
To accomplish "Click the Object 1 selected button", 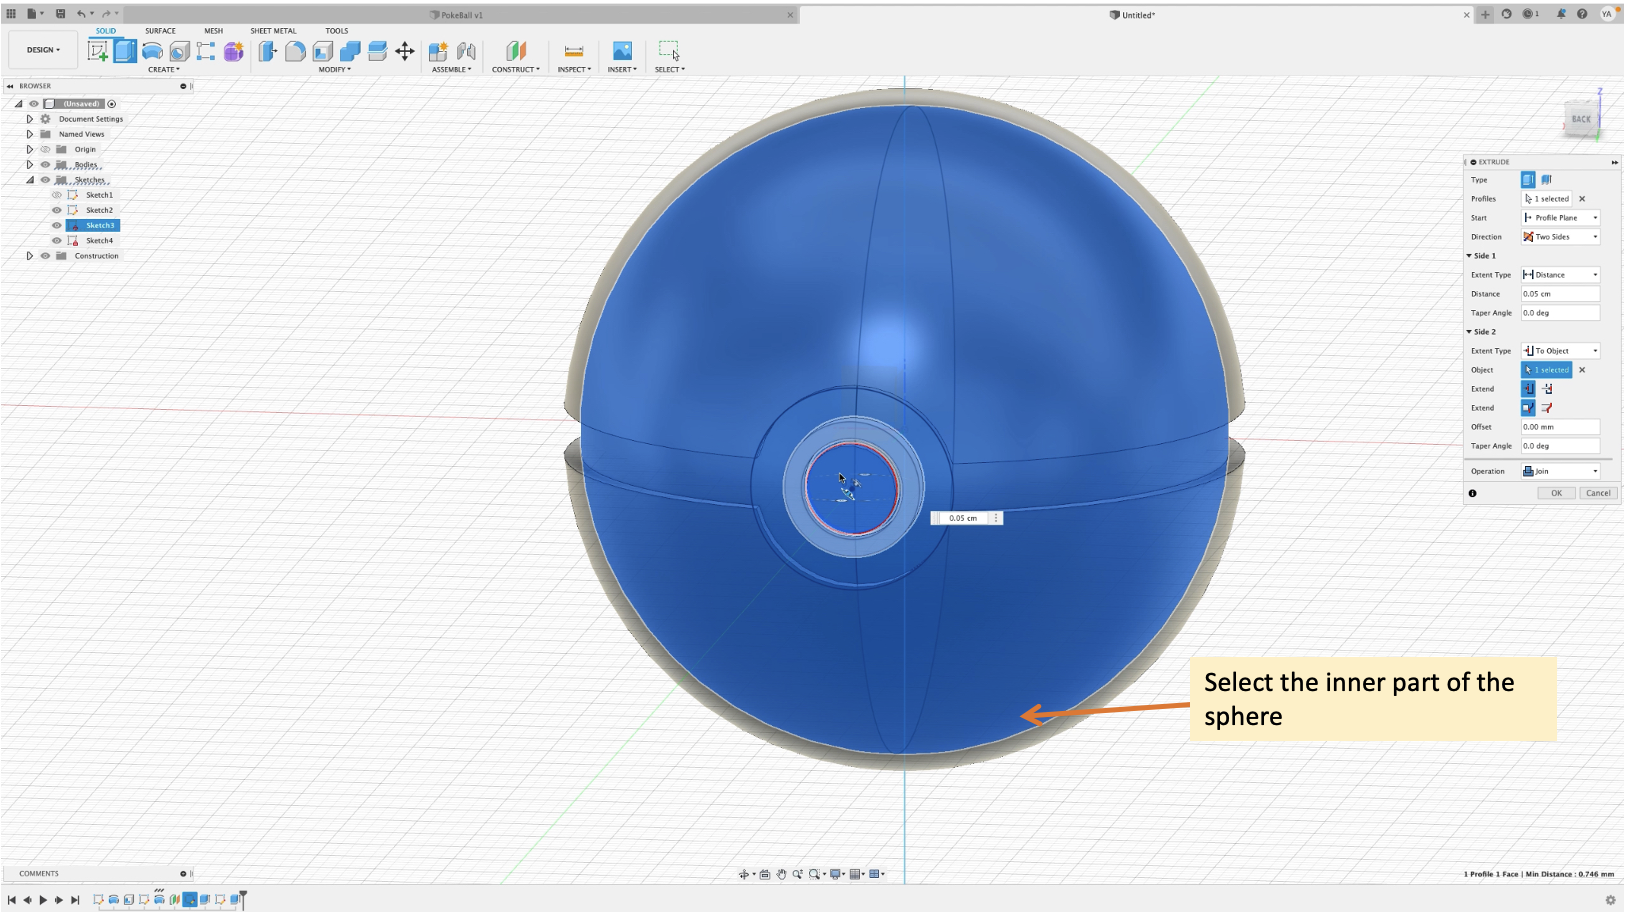I will pyautogui.click(x=1547, y=370).
